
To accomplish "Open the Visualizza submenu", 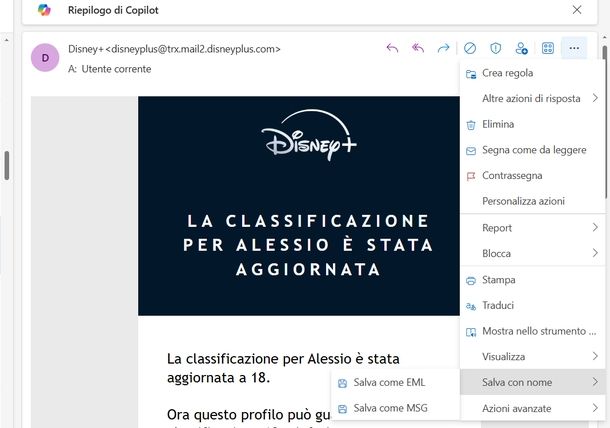I will click(x=532, y=357).
